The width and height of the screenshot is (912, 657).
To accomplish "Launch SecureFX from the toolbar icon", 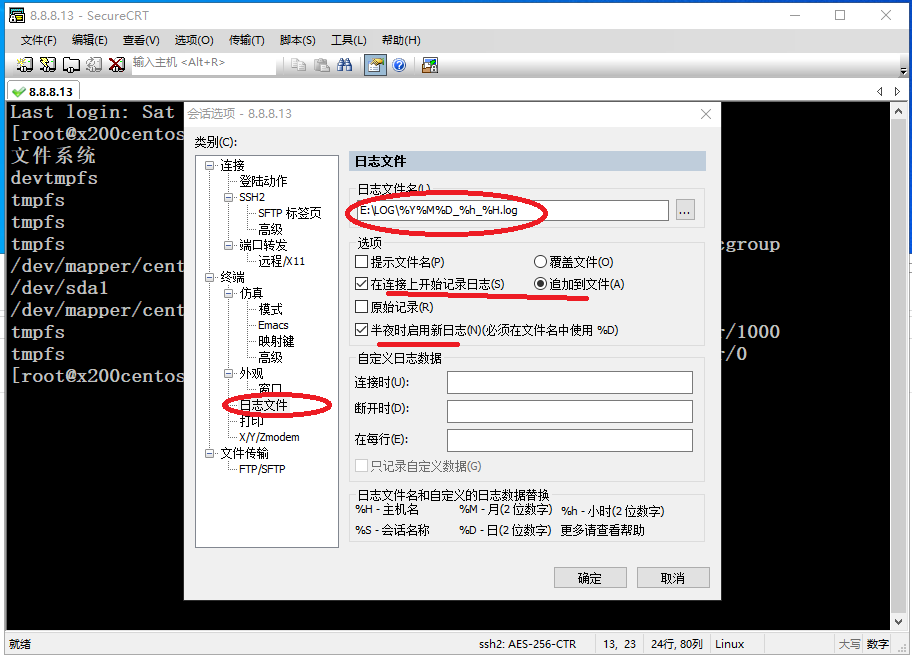I will (x=430, y=65).
